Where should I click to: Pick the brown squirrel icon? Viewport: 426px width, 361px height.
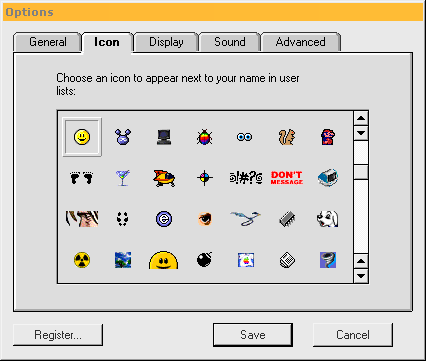click(x=287, y=137)
